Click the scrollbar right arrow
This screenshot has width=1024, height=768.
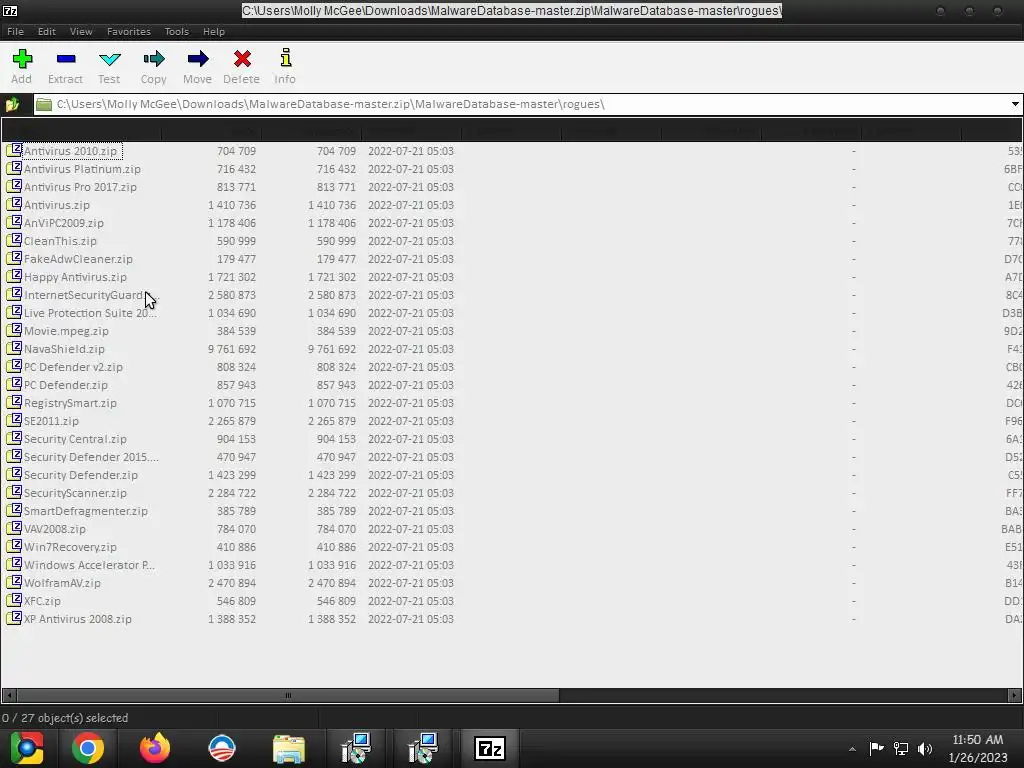1015,696
